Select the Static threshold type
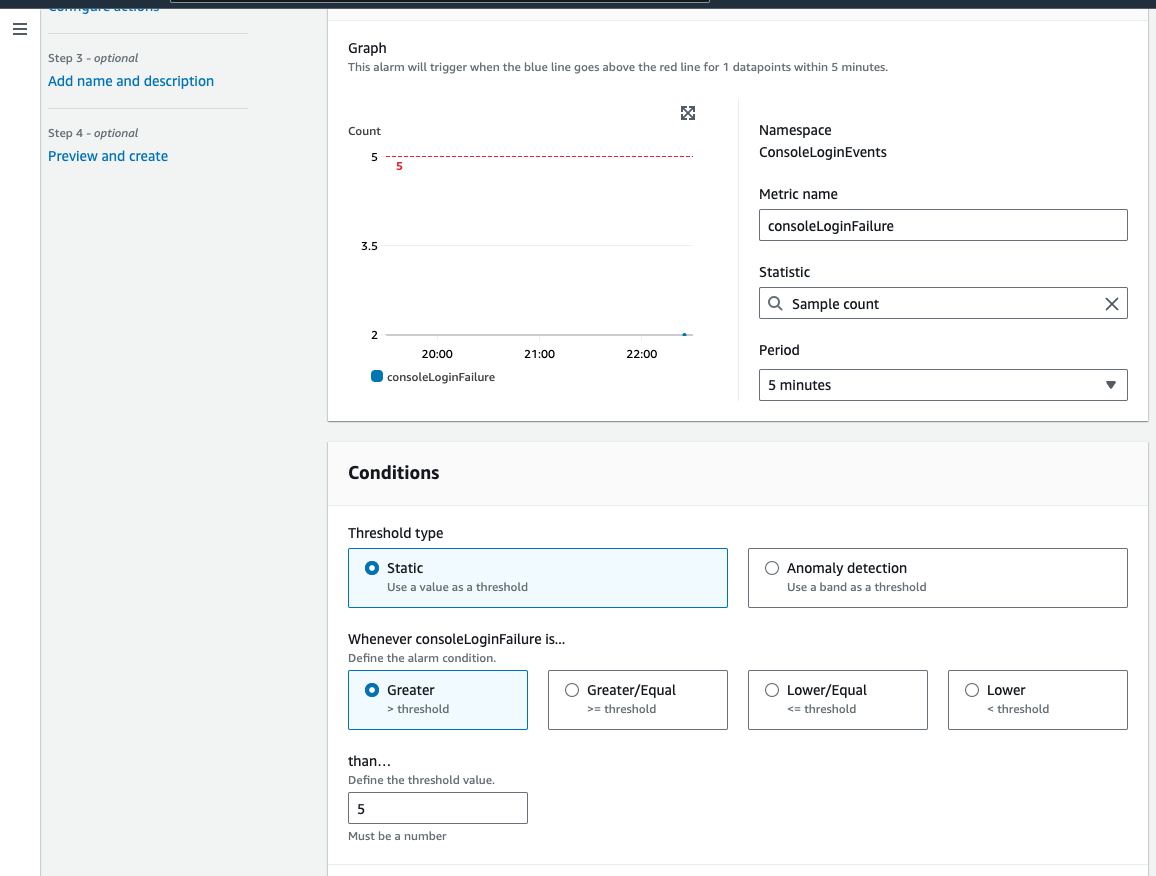 (x=373, y=568)
